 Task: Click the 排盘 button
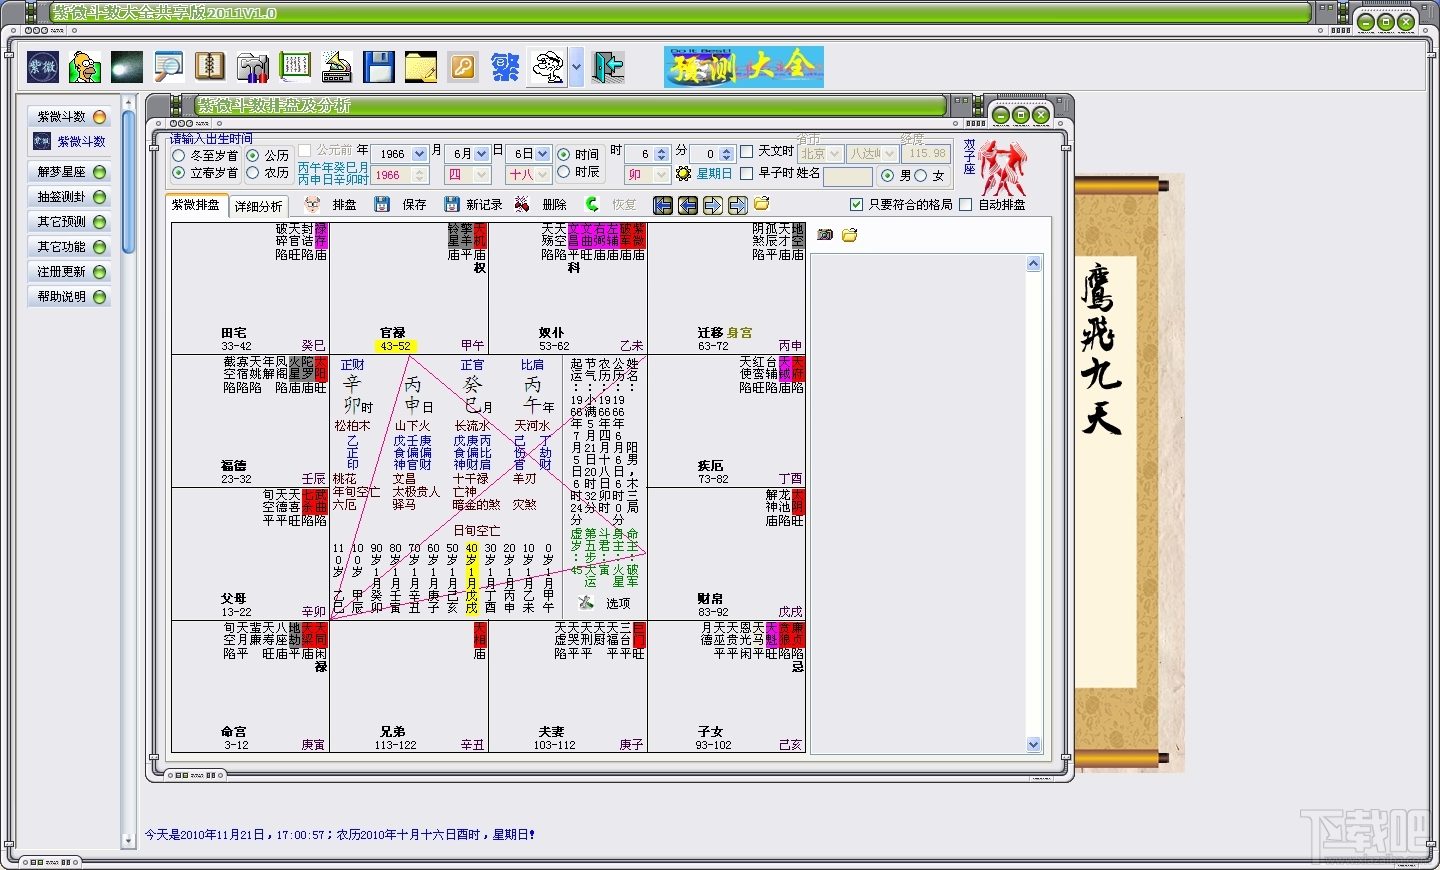pyautogui.click(x=333, y=205)
